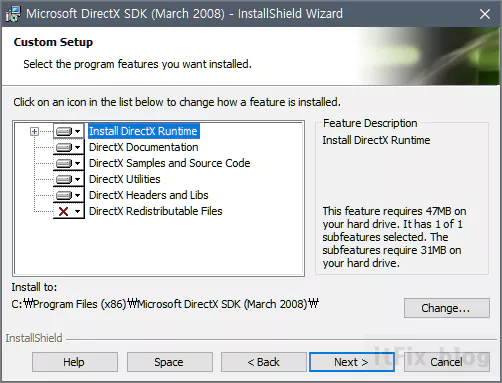The width and height of the screenshot is (502, 383).
Task: Open install-state dropdown for DirectX Documentation
Action: [69, 147]
